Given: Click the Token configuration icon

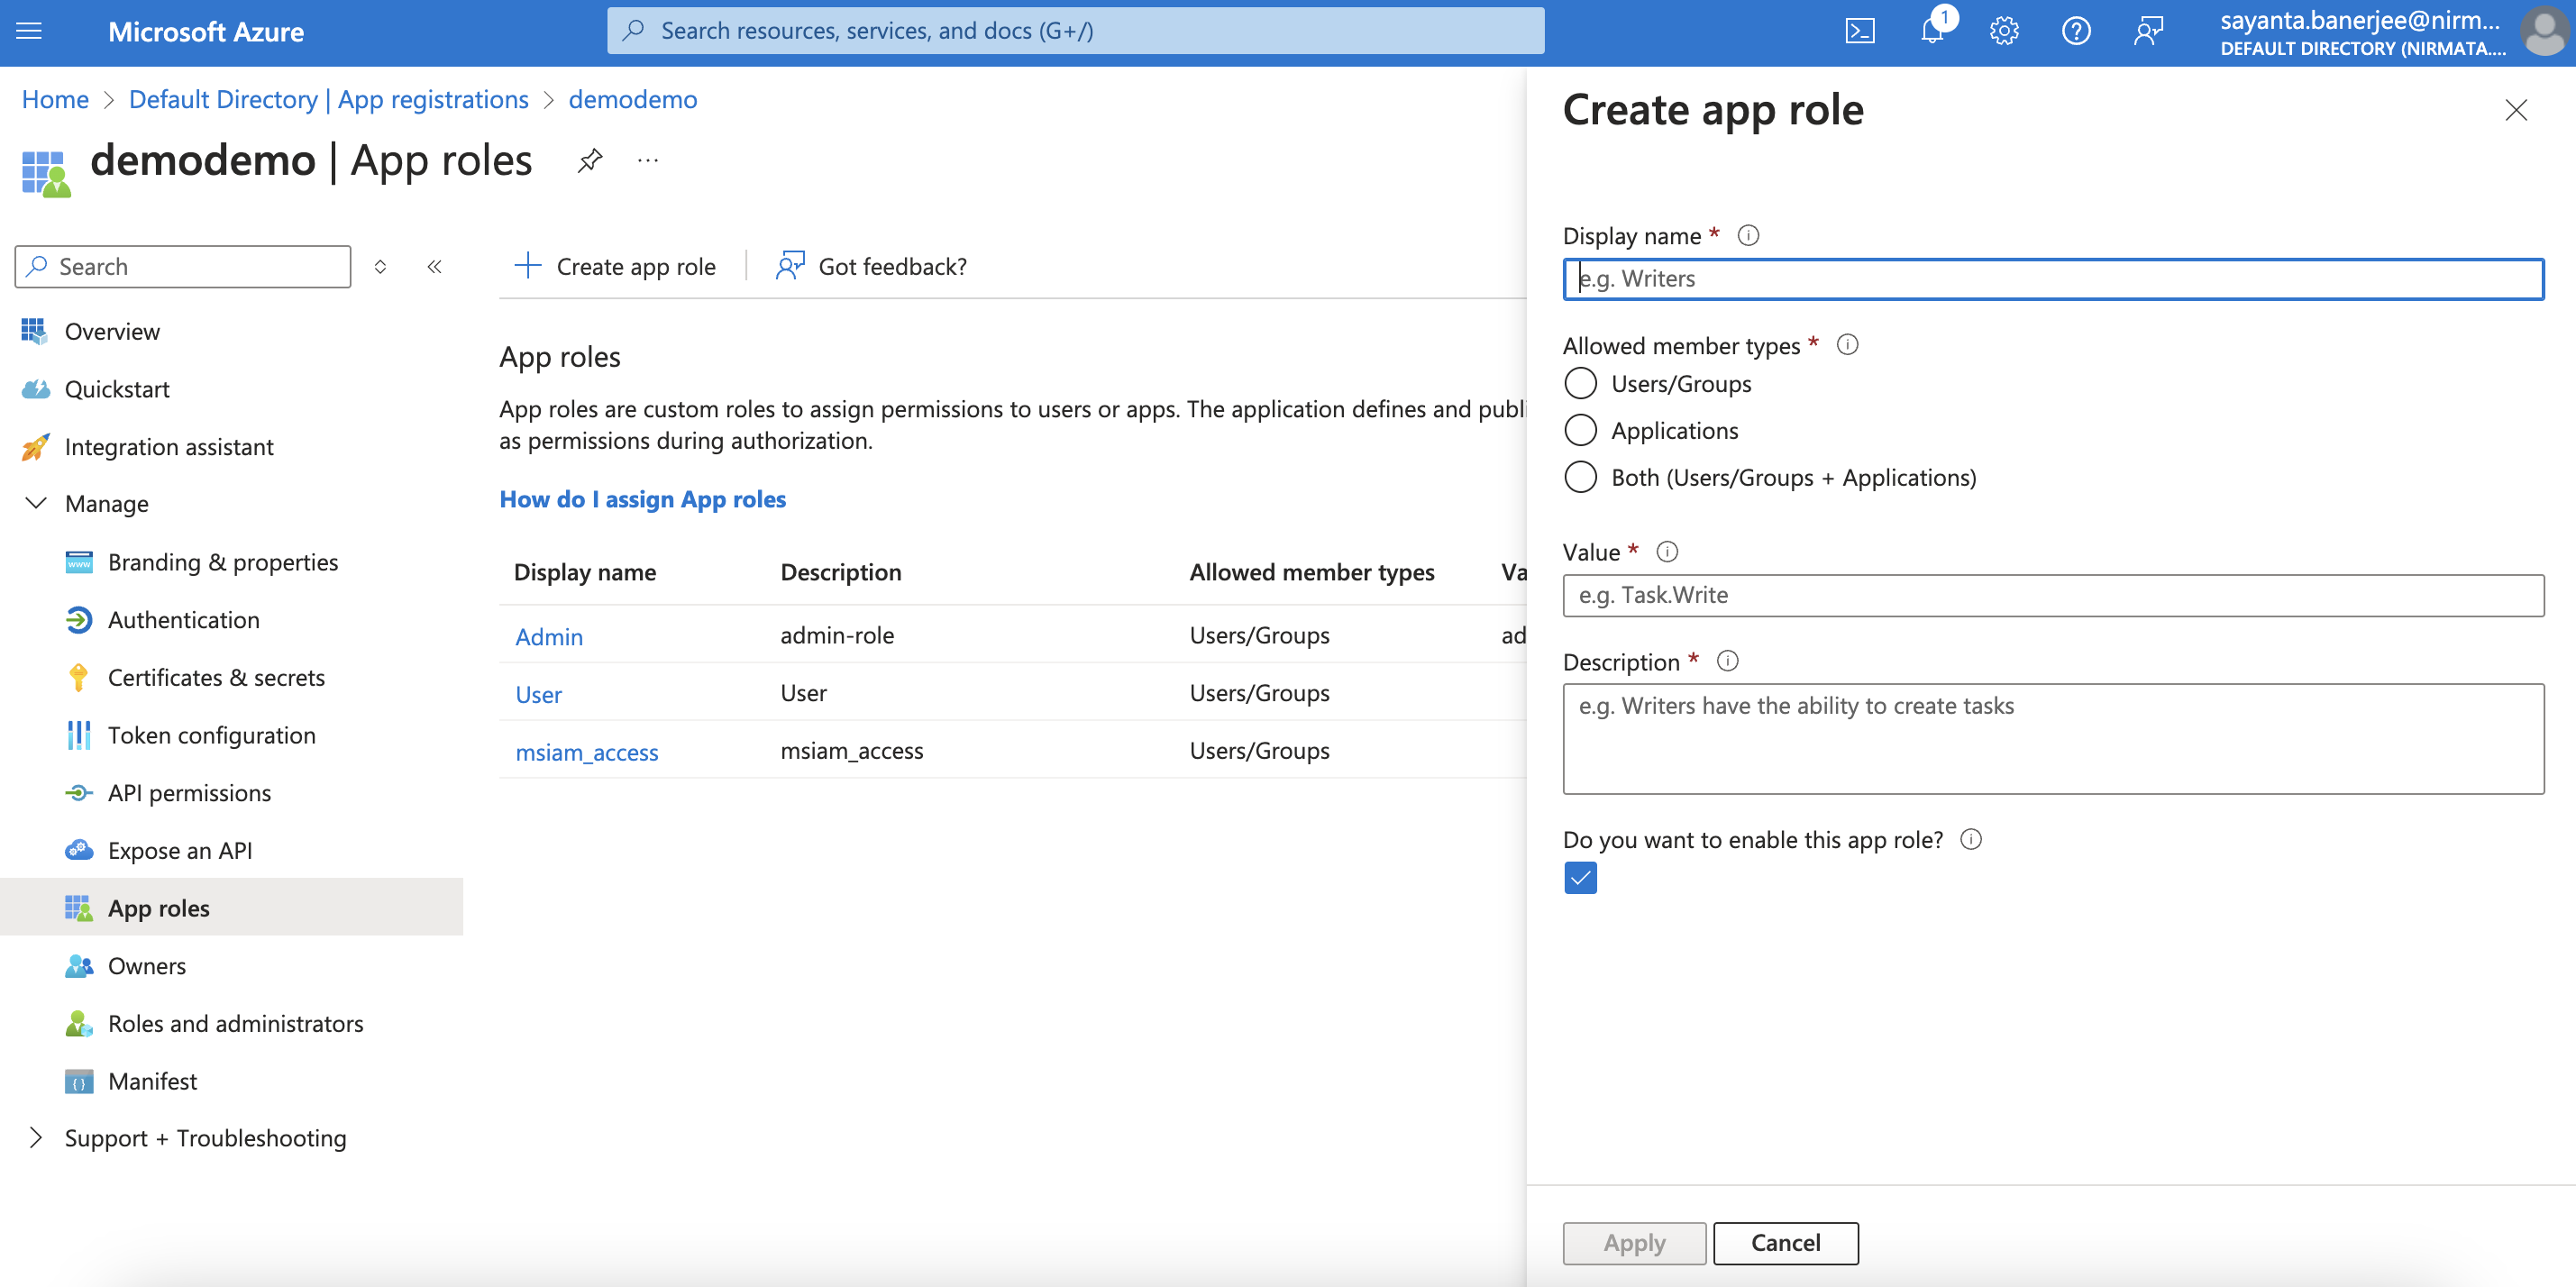Looking at the screenshot, I should [x=79, y=735].
